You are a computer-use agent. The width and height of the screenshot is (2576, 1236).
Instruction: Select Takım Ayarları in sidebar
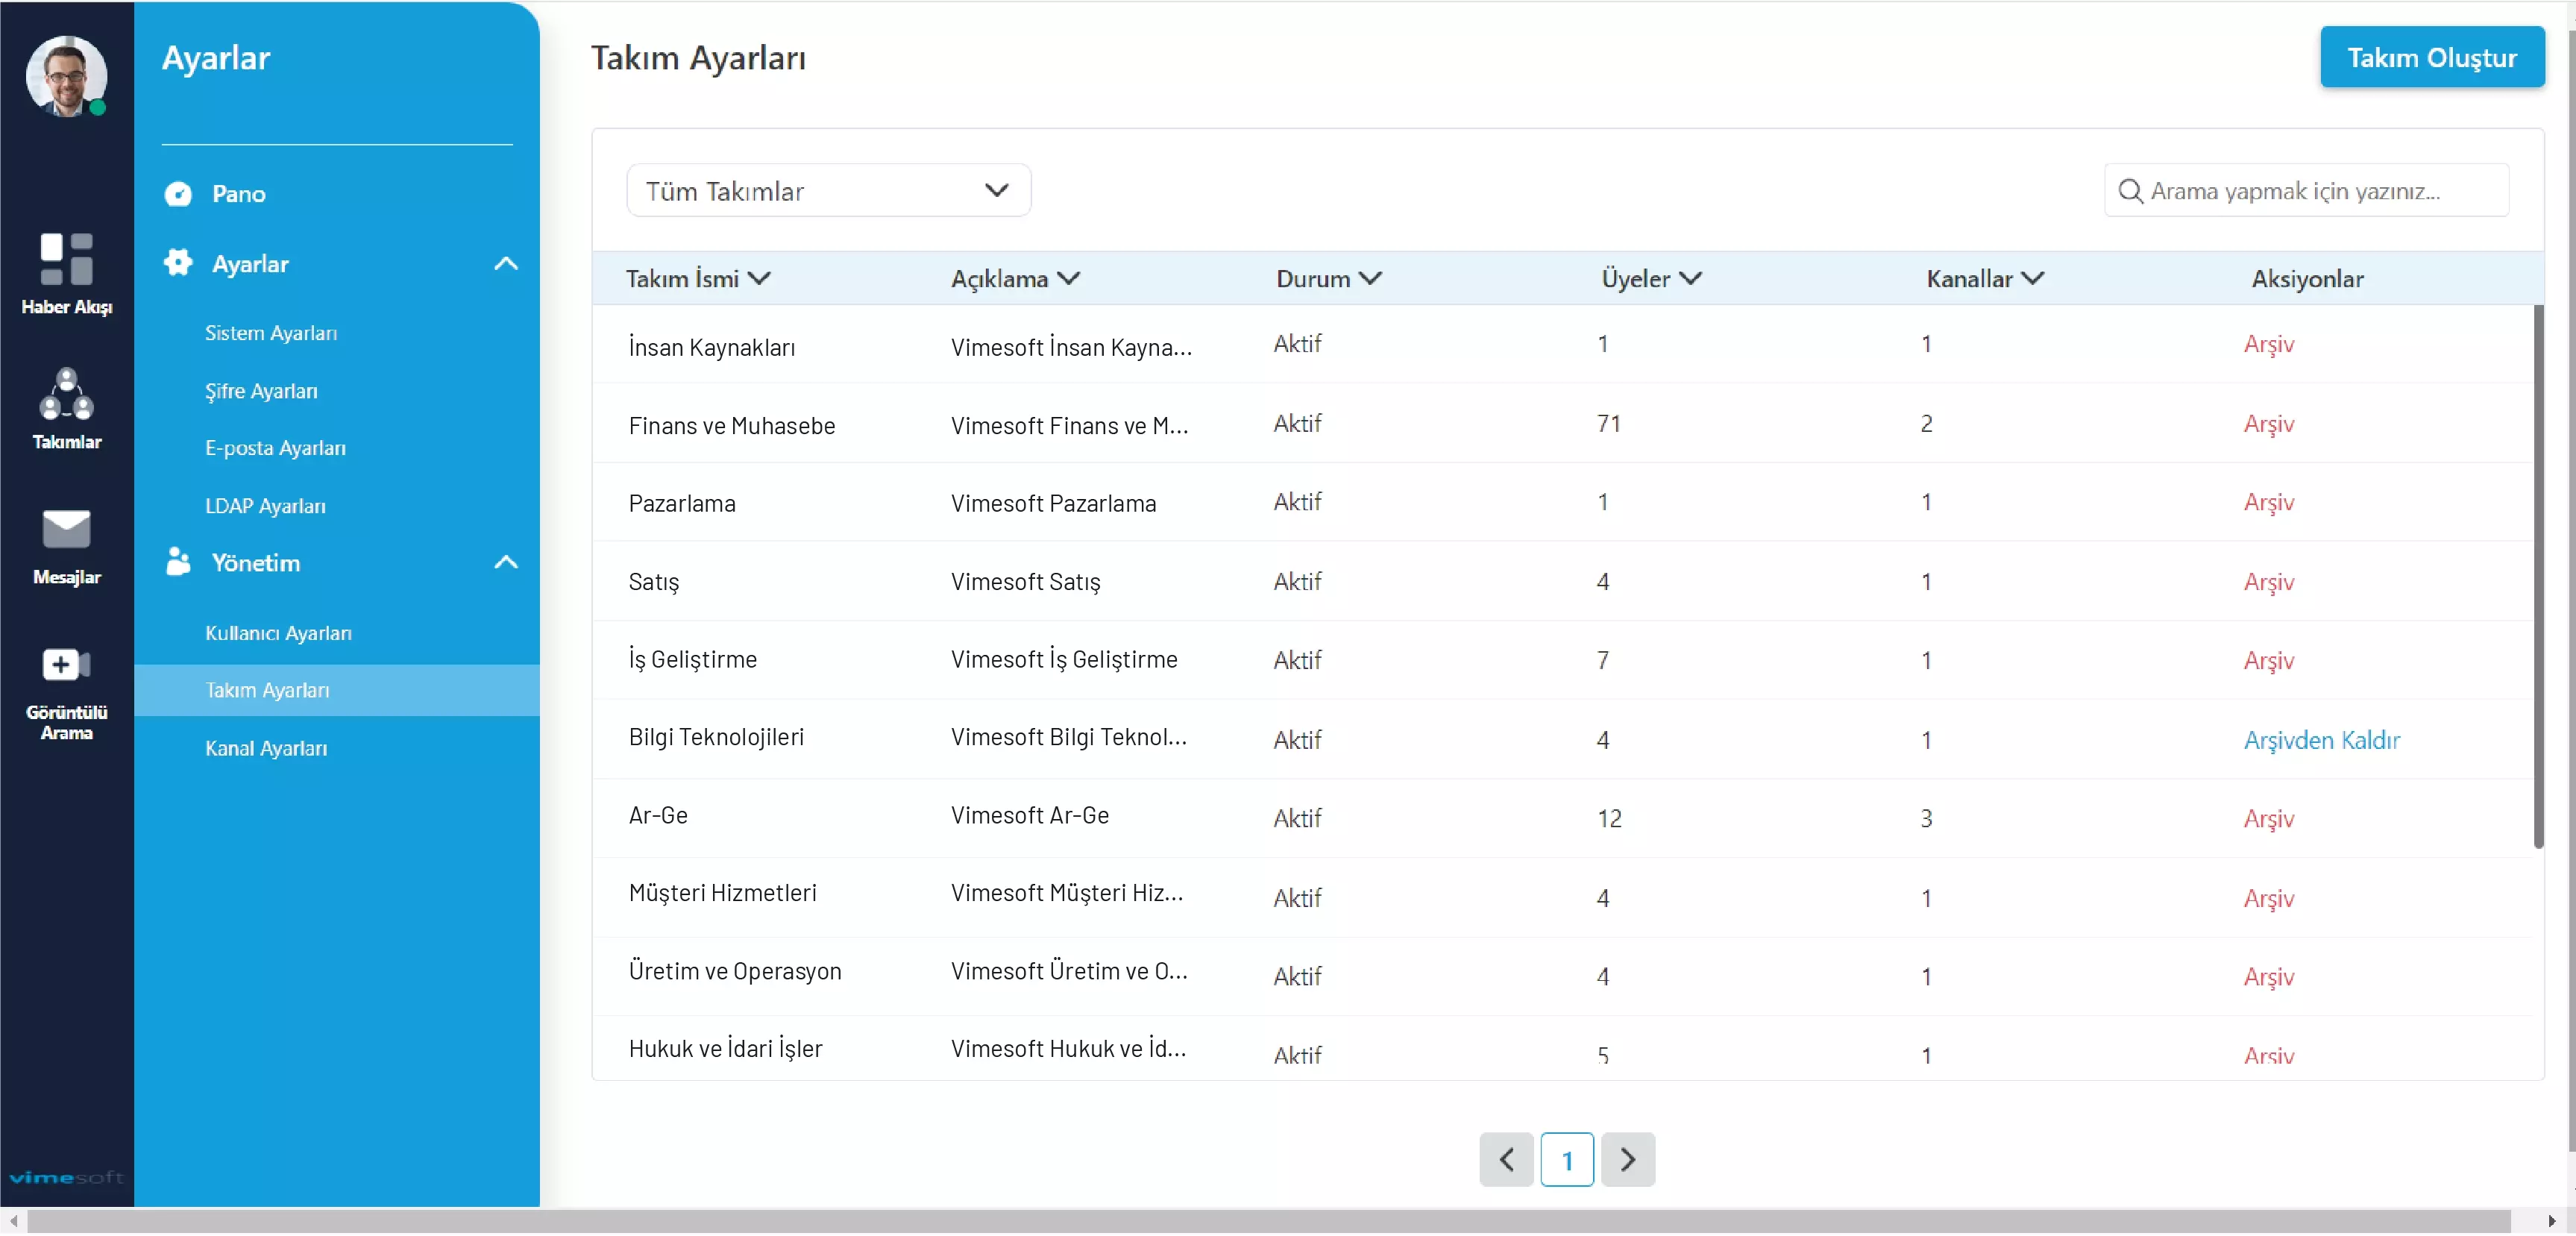pos(337,690)
